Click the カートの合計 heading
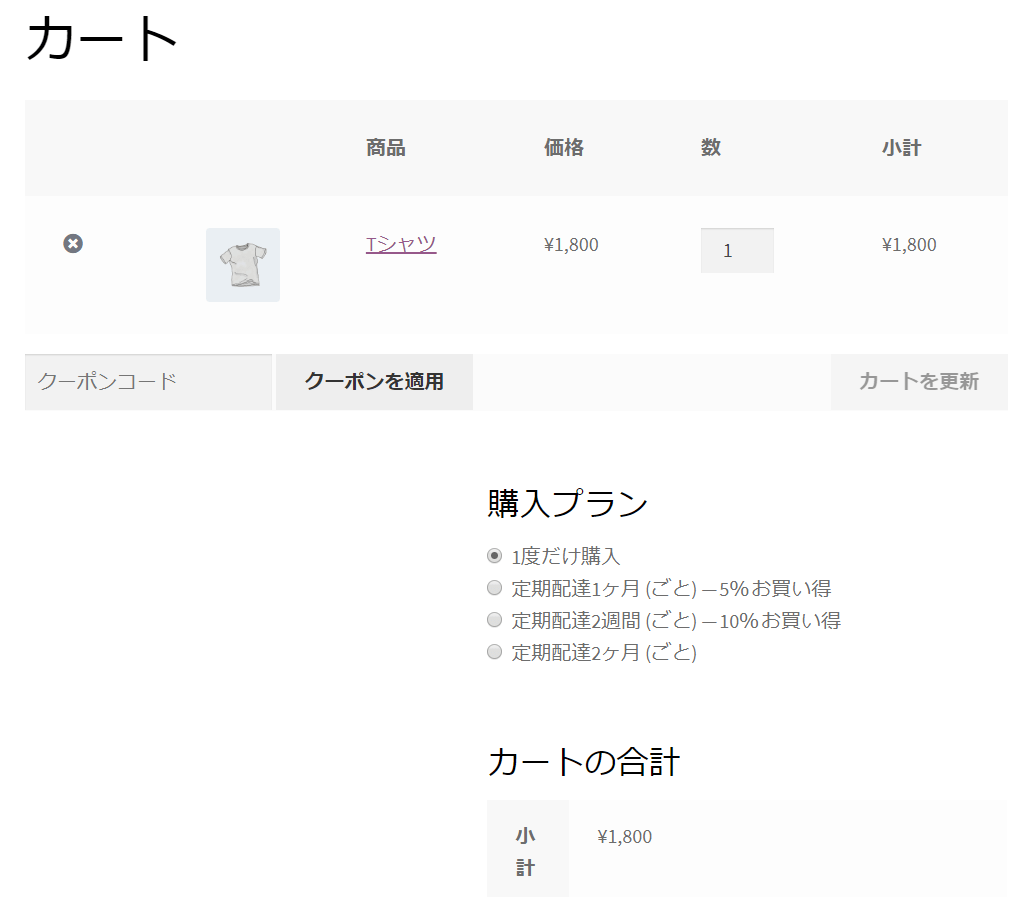Image resolution: width=1033 pixels, height=897 pixels. [584, 763]
